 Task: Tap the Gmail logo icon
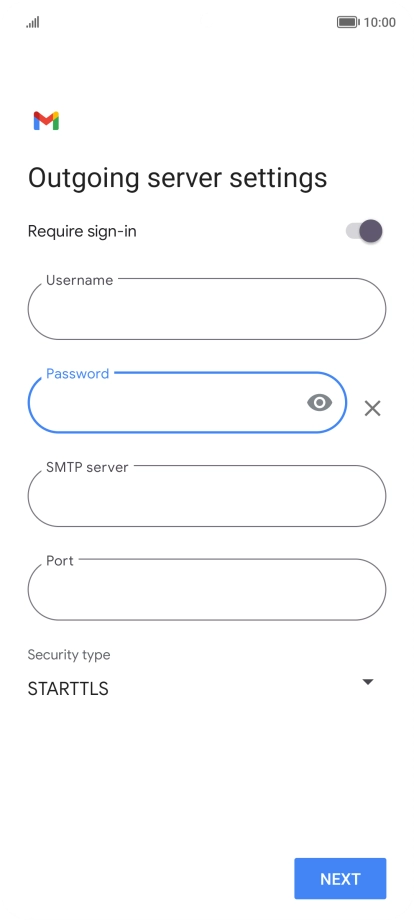click(x=46, y=120)
